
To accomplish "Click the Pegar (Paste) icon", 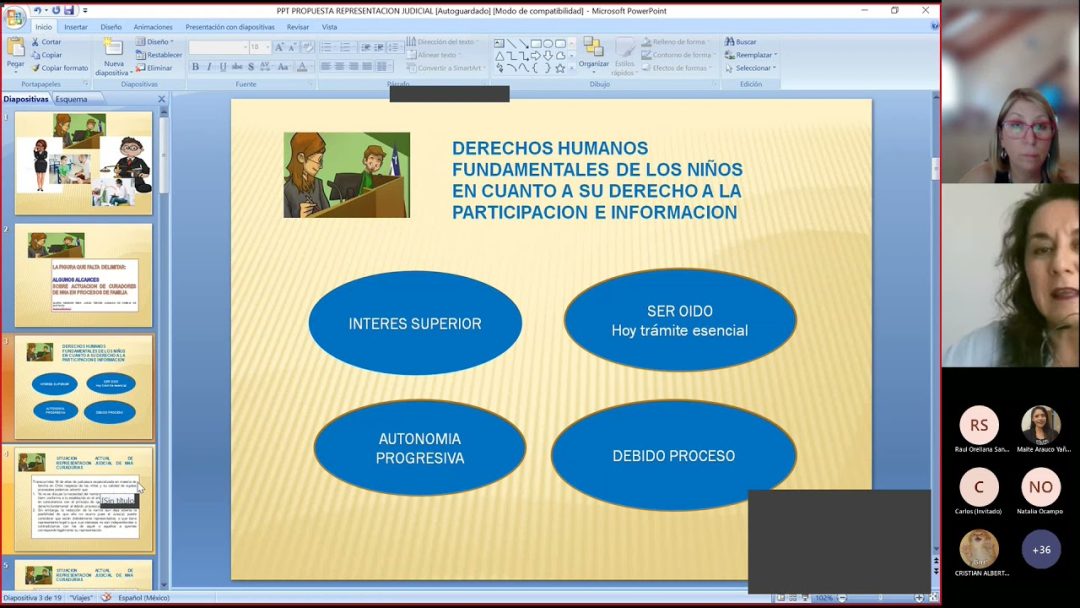I will pos(15,49).
